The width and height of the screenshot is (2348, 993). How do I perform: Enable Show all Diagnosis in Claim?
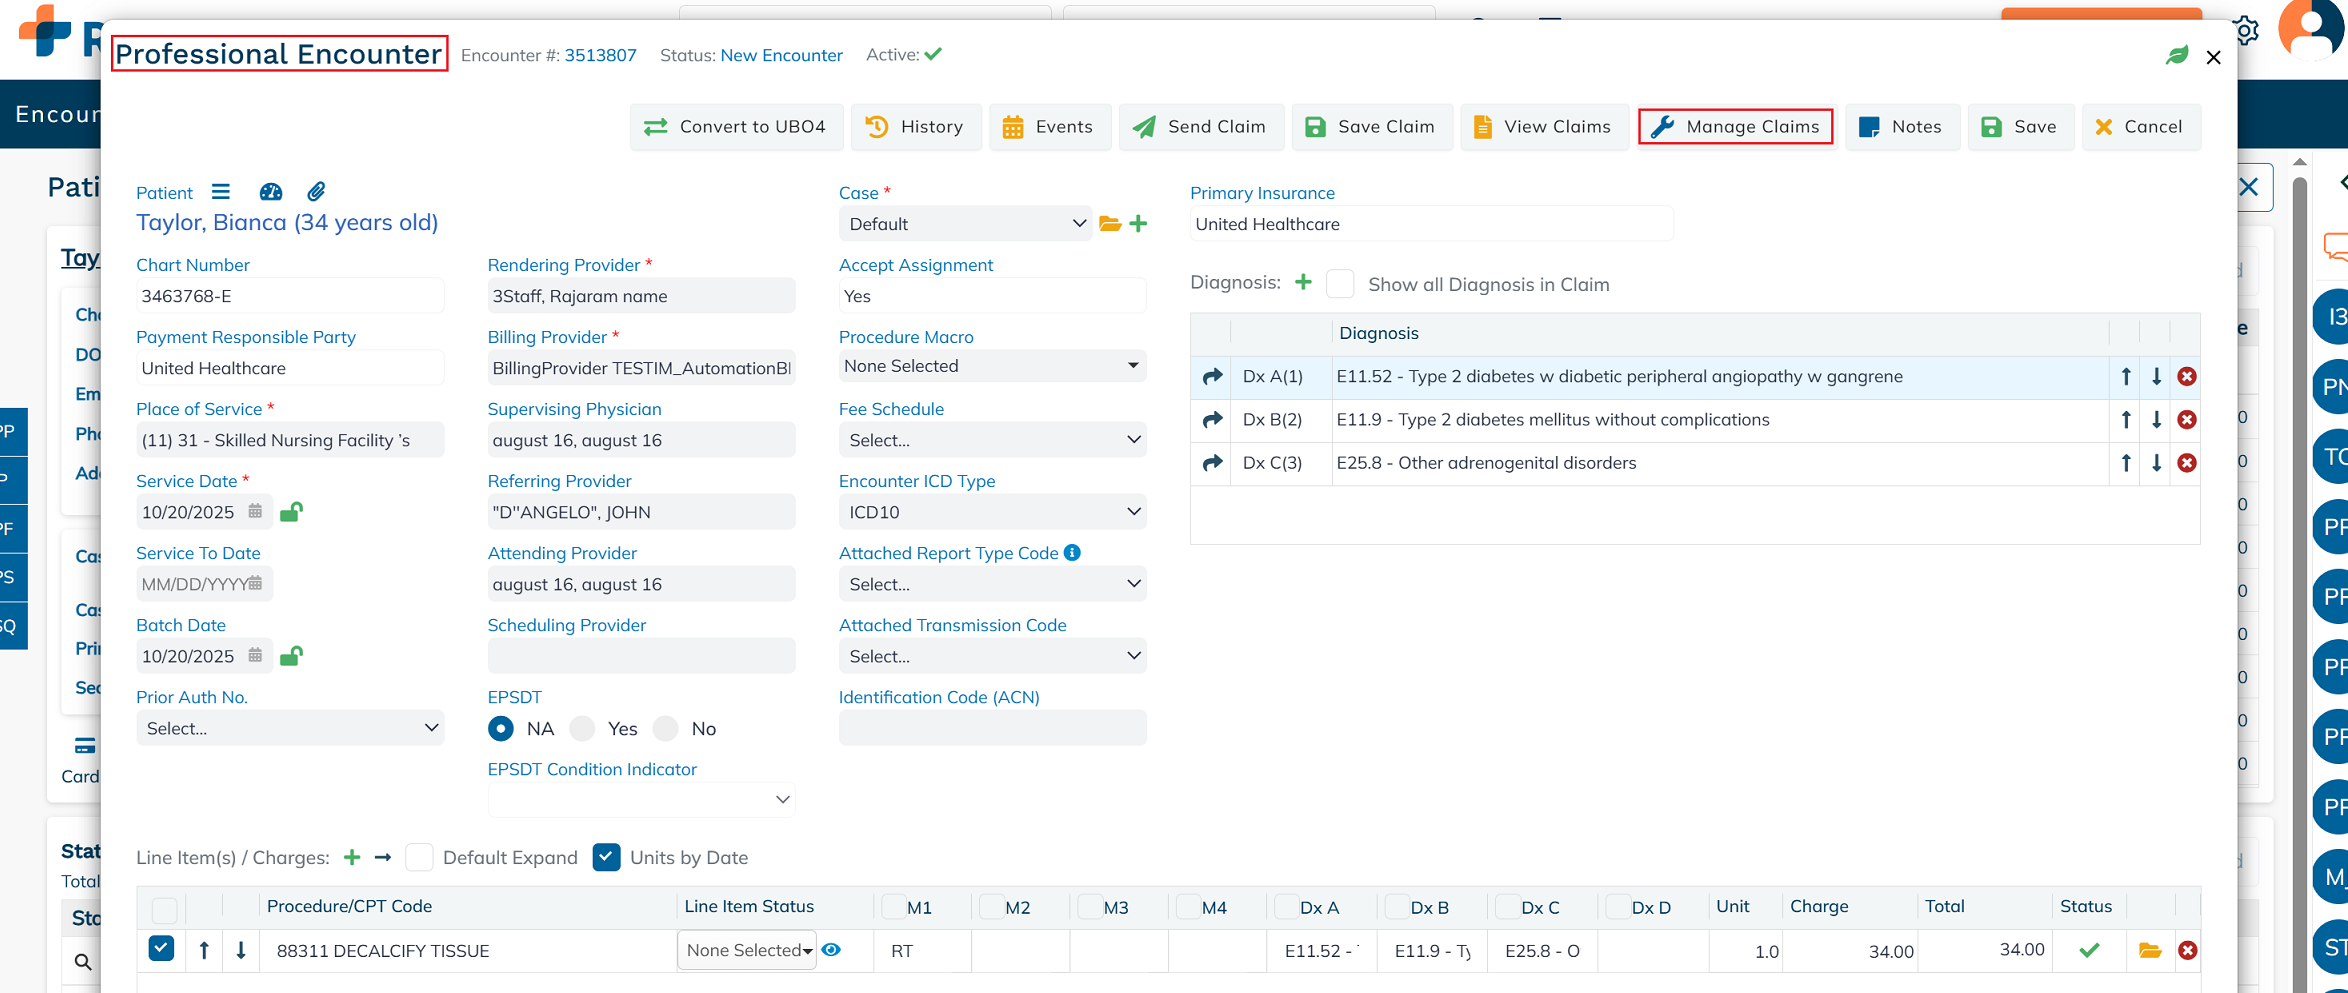tap(1340, 284)
